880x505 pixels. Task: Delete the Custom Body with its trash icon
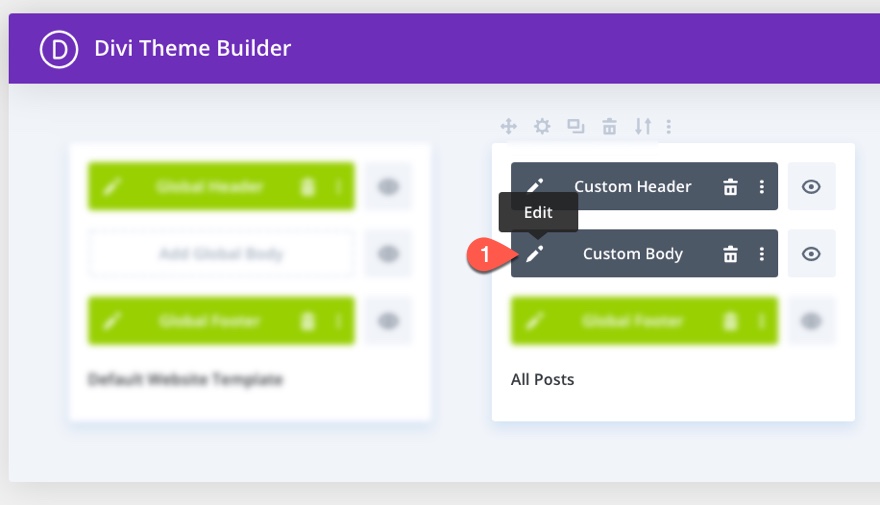[x=730, y=254]
